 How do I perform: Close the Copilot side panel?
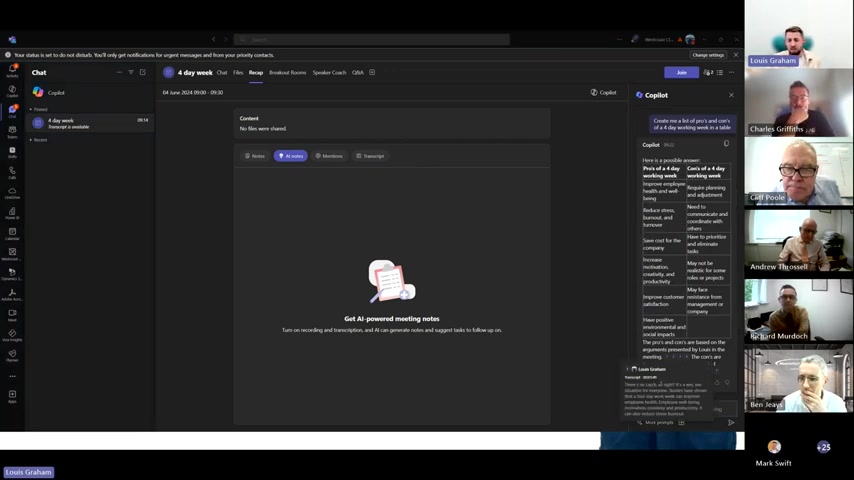point(731,95)
